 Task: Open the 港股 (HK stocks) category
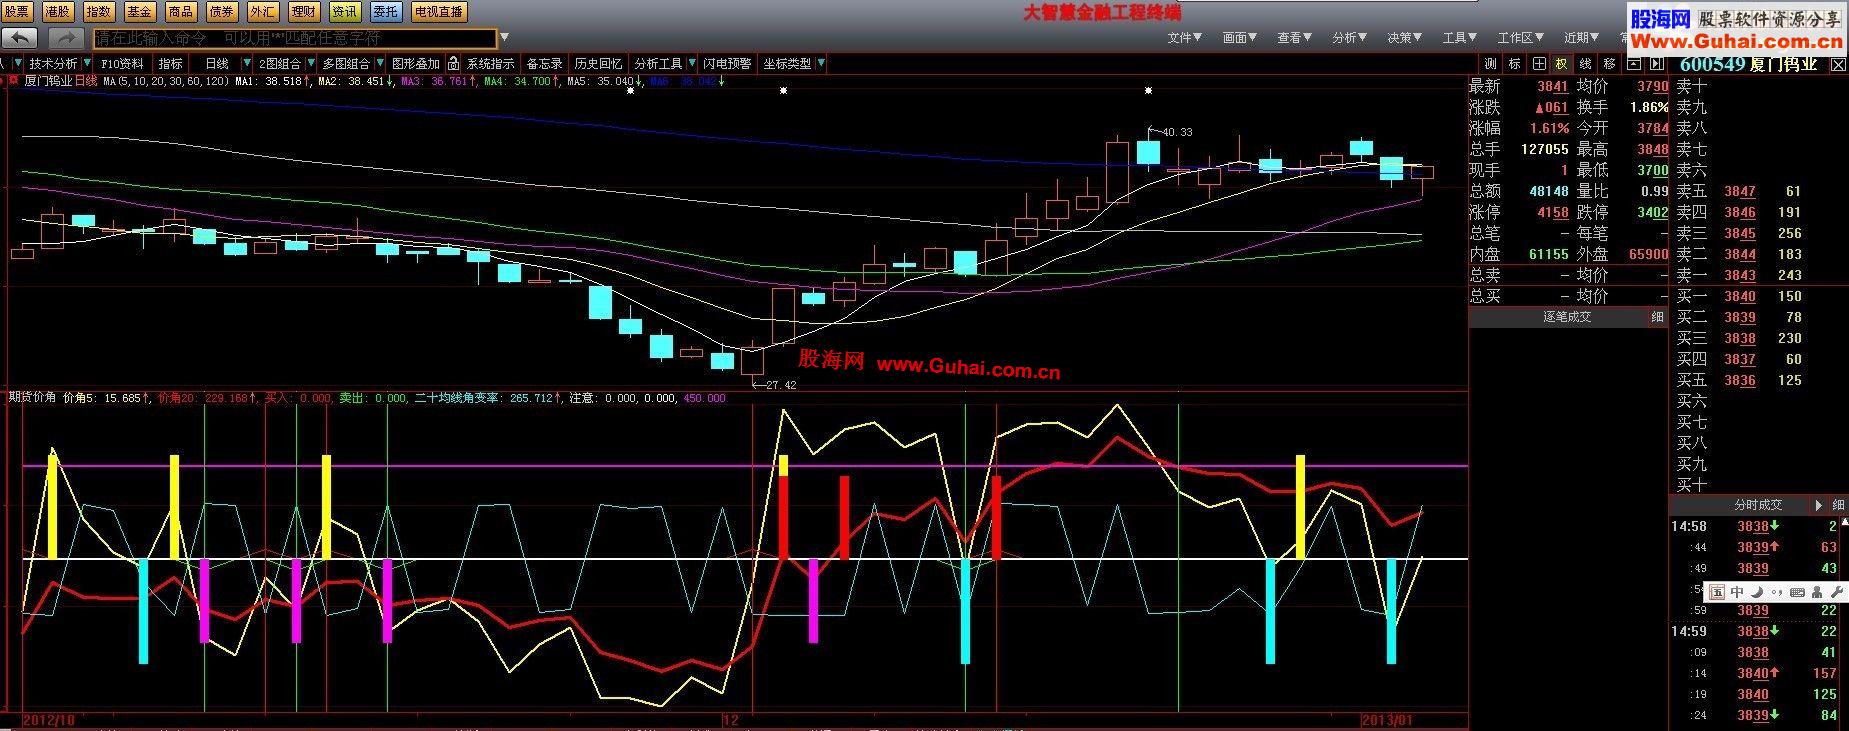[x=58, y=12]
